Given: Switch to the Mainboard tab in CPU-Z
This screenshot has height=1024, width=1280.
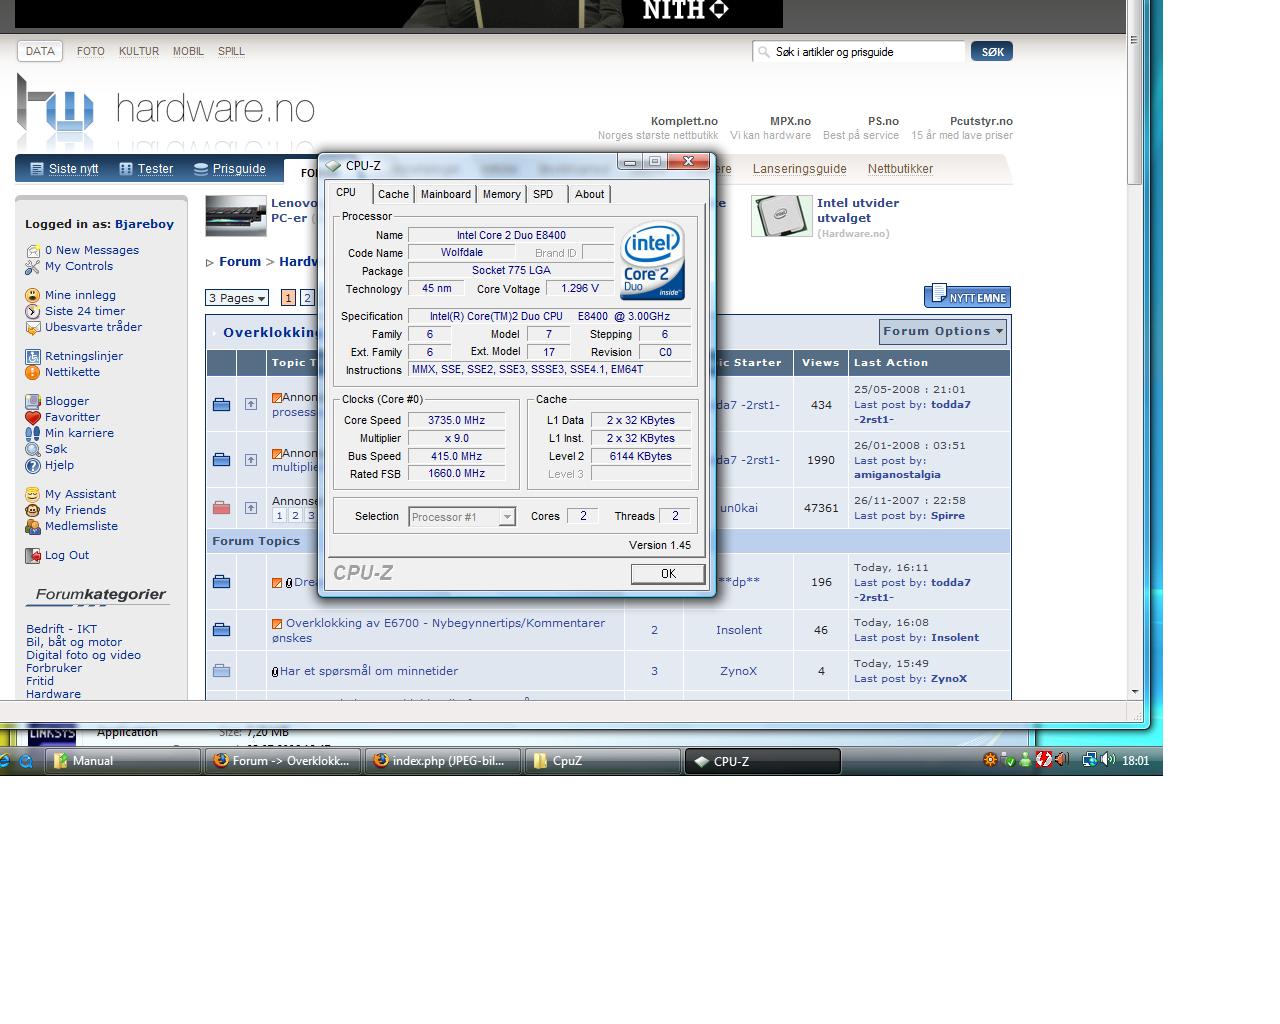Looking at the screenshot, I should tap(445, 194).
